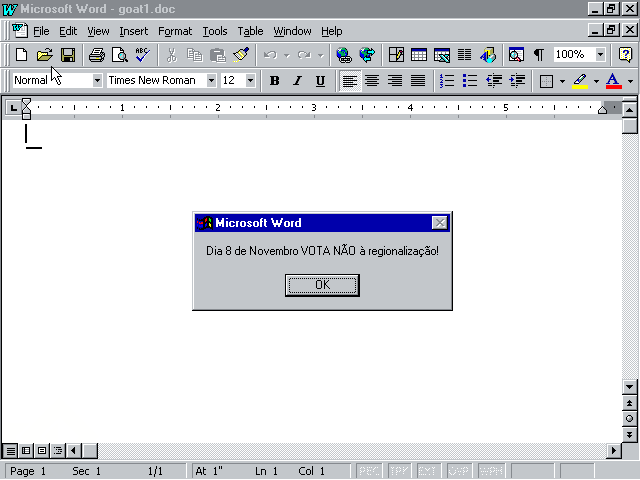Paste with the clipboard icon

(x=218, y=55)
